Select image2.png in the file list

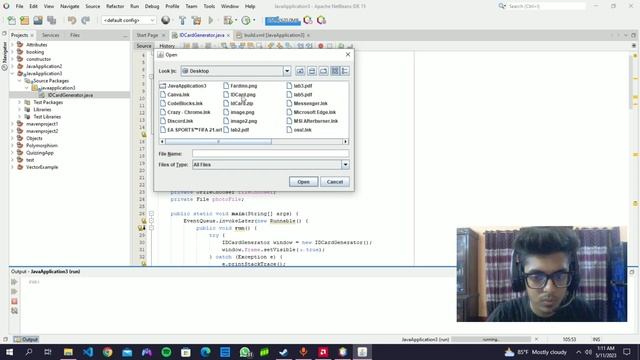(240, 121)
